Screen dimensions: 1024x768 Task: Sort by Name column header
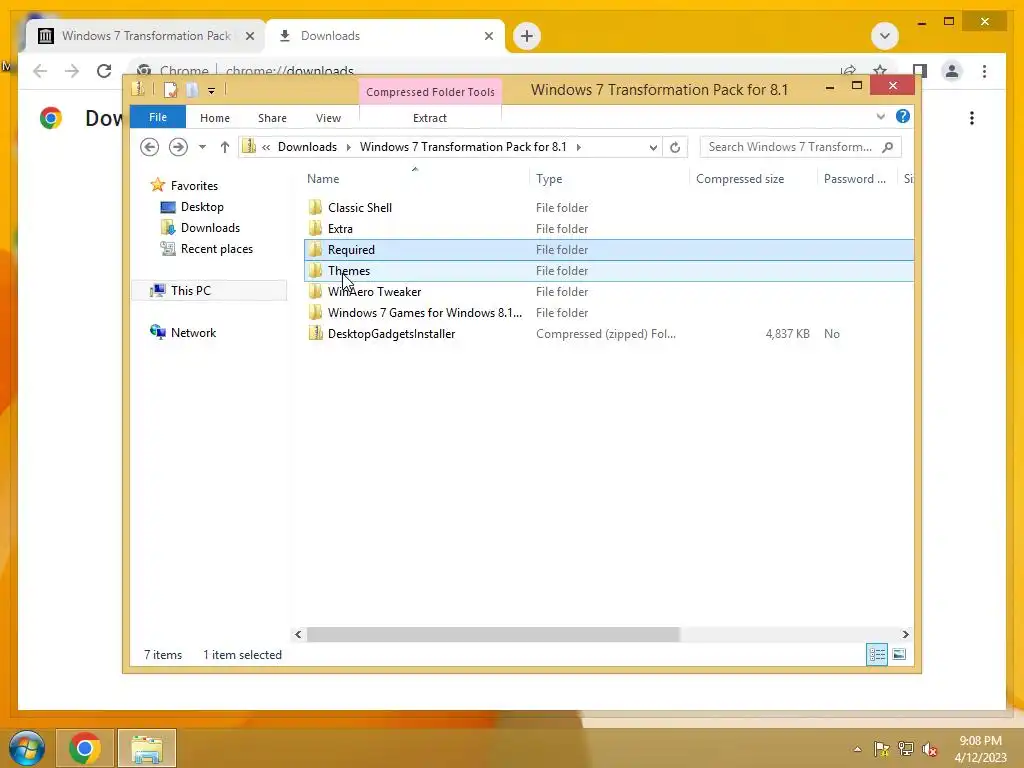click(x=417, y=179)
